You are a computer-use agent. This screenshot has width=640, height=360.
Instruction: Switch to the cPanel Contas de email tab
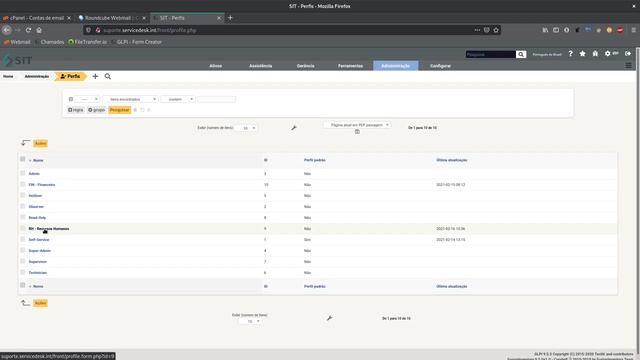(37, 18)
